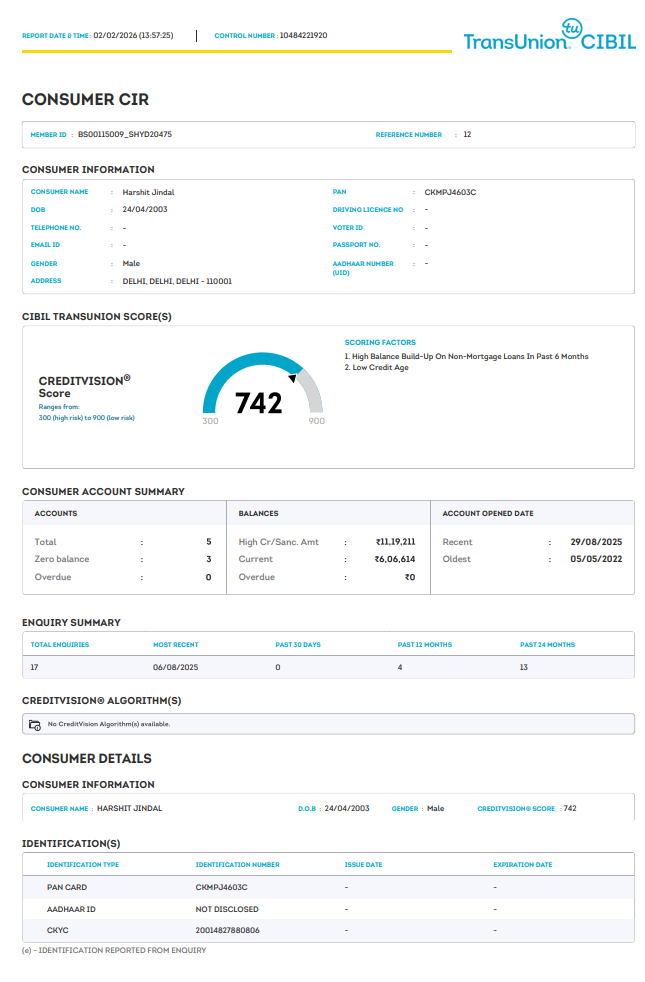Select High Cr/Sanc. Amt value ₹11,19,211
This screenshot has height=982, width=645.
395,542
